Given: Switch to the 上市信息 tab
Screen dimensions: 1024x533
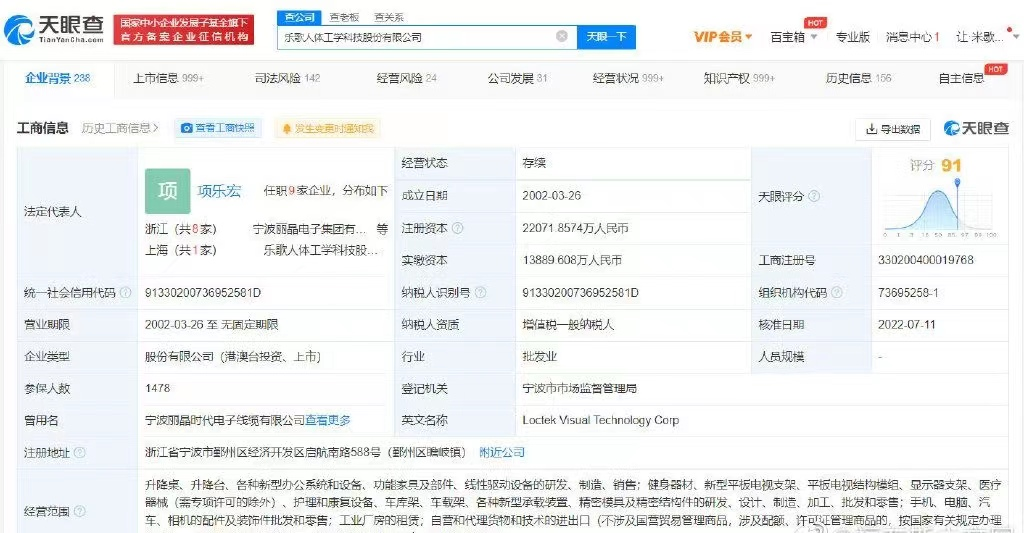Looking at the screenshot, I should click(x=168, y=78).
